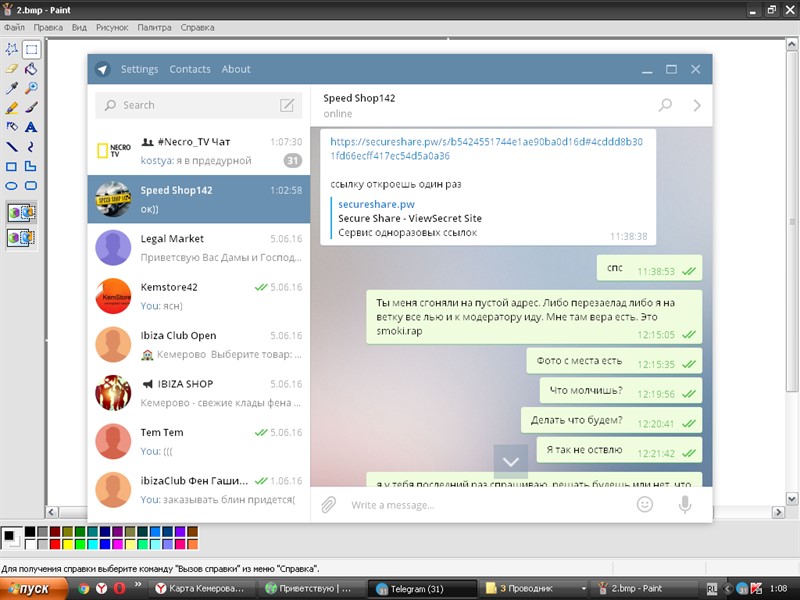Screen dimensions: 800x600
Task: Pick the bright red color swatch
Action: coord(55,544)
